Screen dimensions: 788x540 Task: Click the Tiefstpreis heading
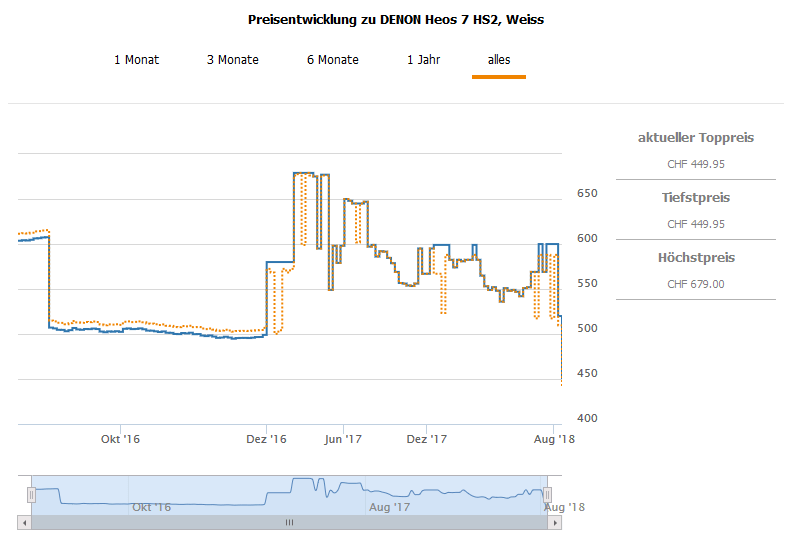(x=696, y=198)
